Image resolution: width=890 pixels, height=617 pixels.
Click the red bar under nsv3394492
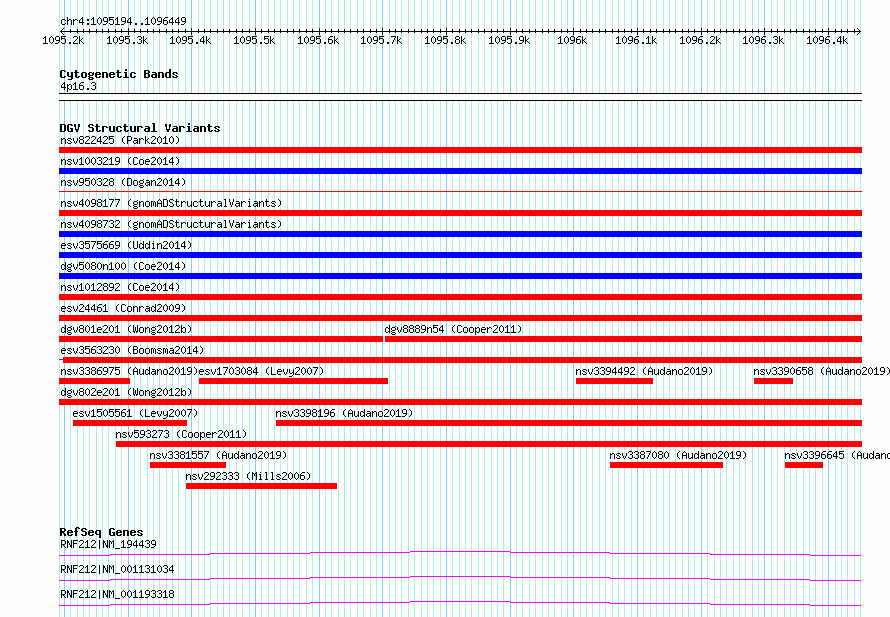click(614, 381)
